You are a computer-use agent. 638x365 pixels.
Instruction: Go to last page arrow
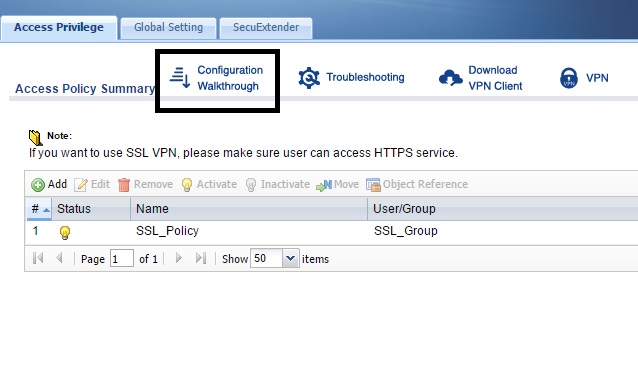coord(201,258)
